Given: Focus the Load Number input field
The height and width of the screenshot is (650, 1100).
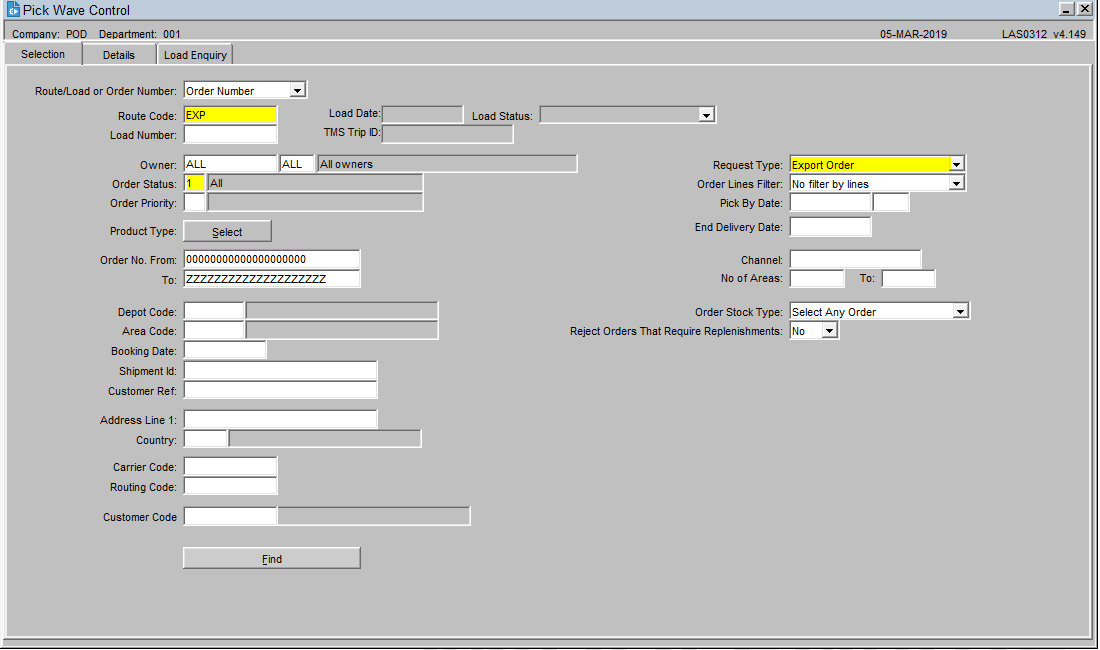Looking at the screenshot, I should (230, 135).
